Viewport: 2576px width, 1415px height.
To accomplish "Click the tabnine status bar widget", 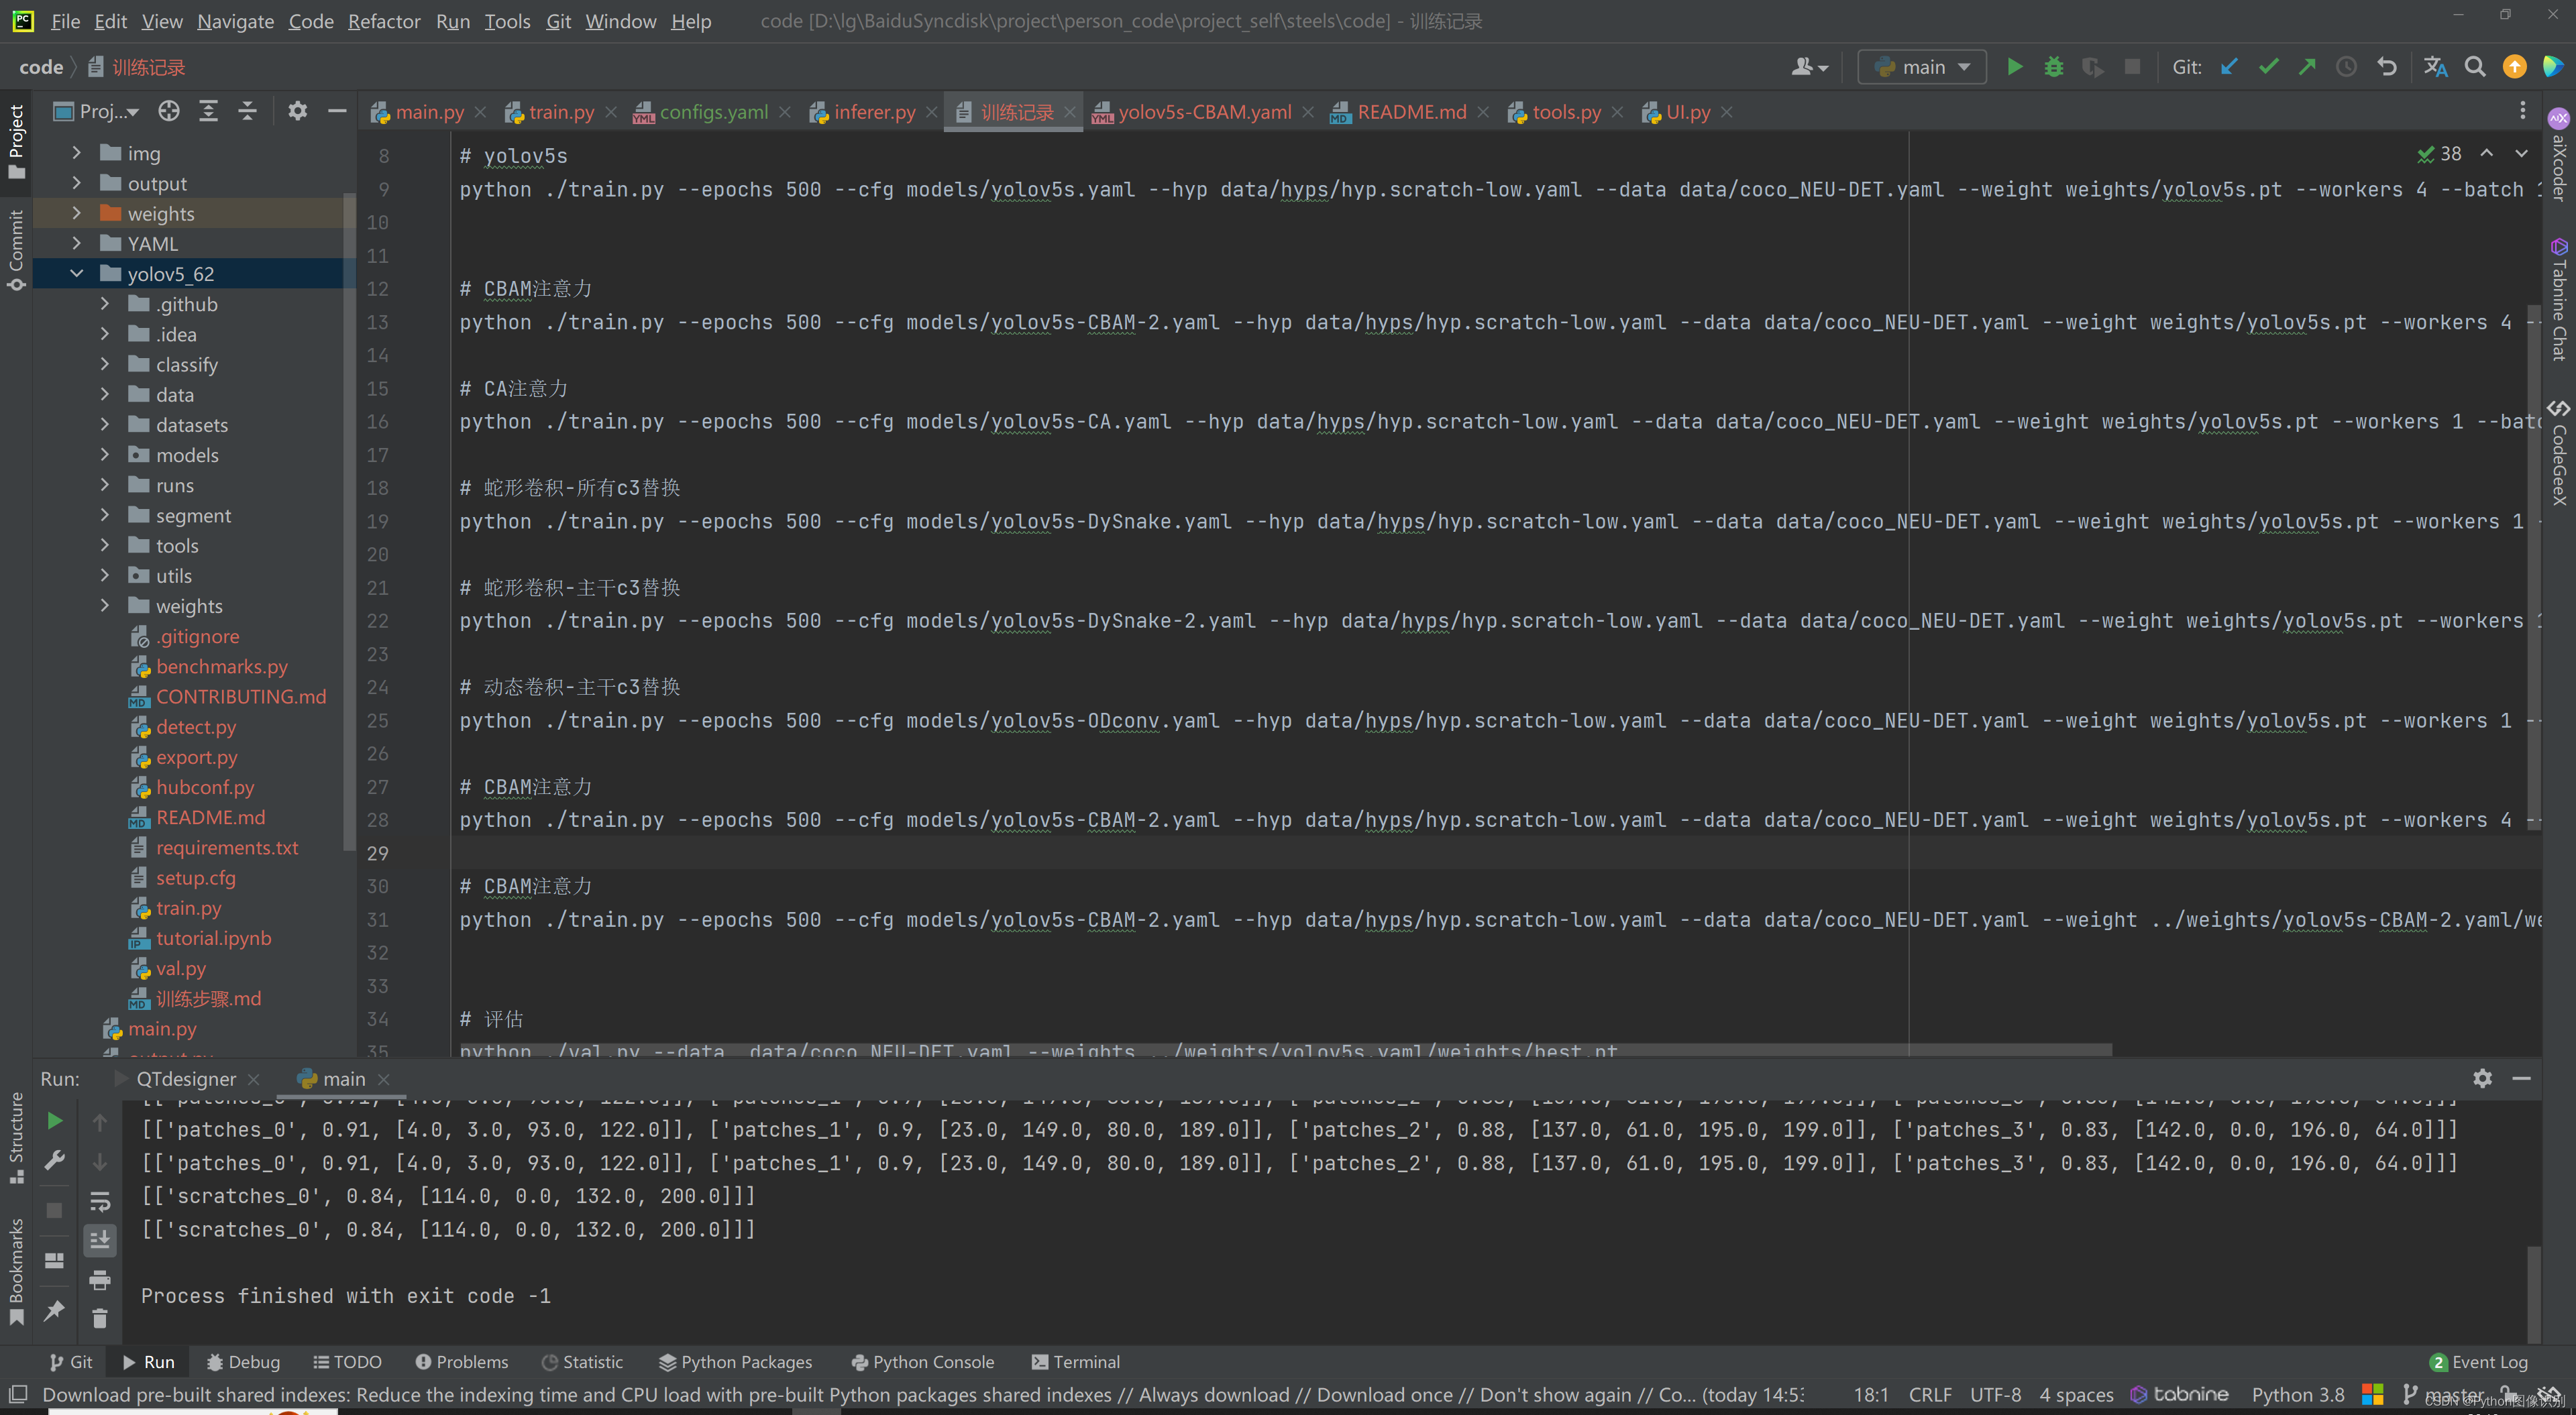I will coord(2180,1394).
